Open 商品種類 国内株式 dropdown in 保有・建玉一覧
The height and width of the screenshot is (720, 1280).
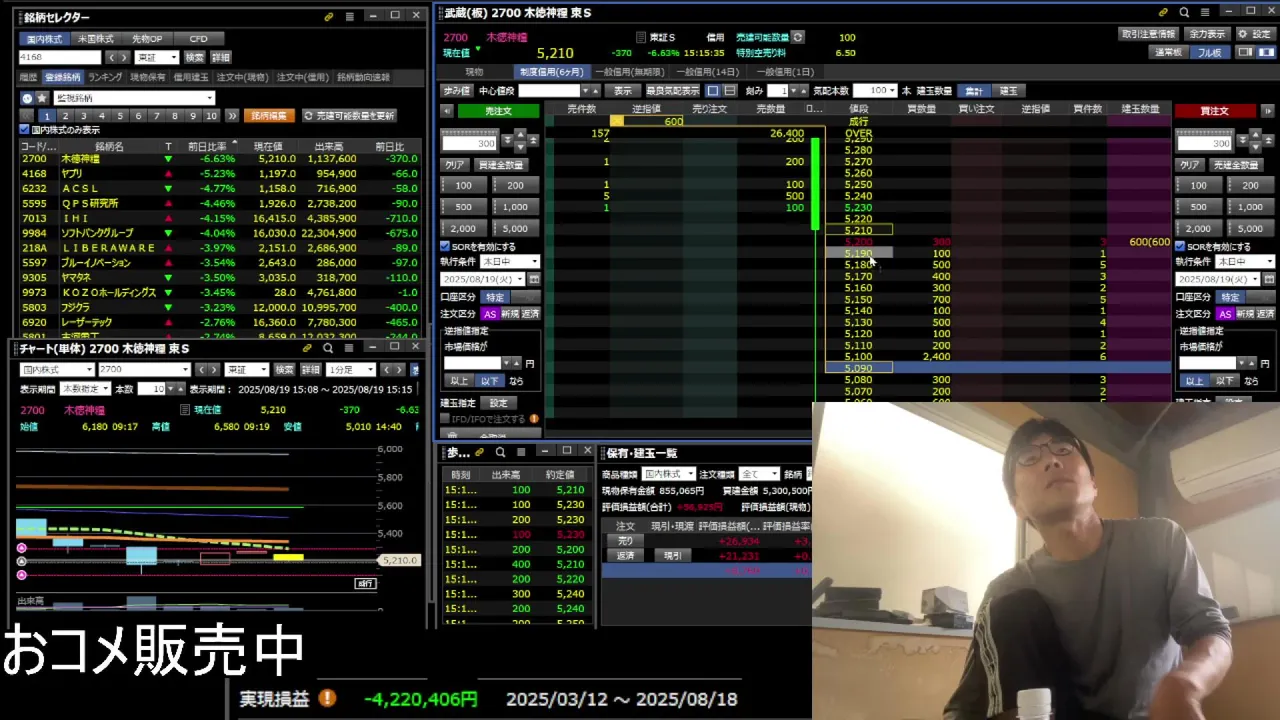[668, 474]
